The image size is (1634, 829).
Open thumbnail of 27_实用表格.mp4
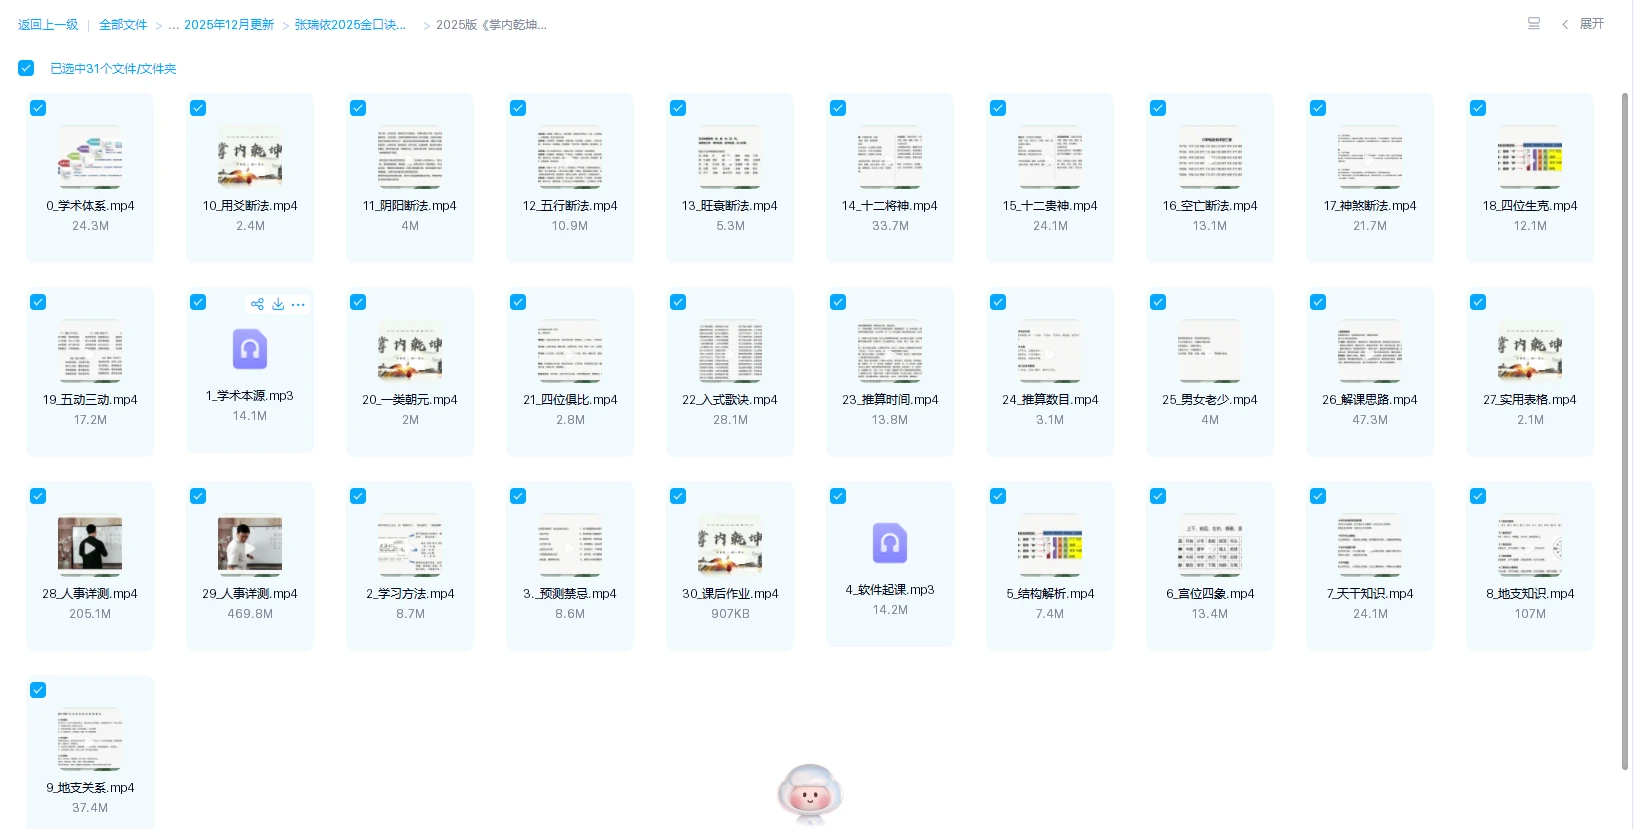pos(1530,351)
